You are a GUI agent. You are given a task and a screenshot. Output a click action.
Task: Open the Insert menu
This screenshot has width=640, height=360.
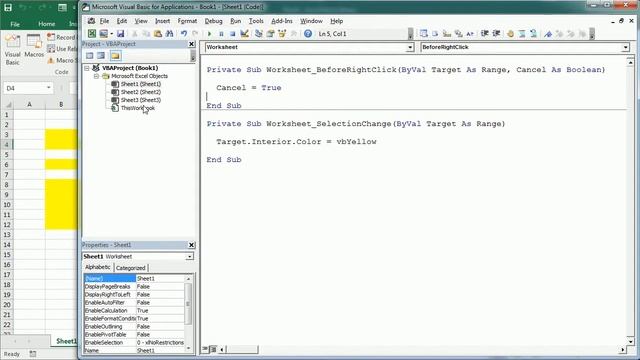coord(162,21)
